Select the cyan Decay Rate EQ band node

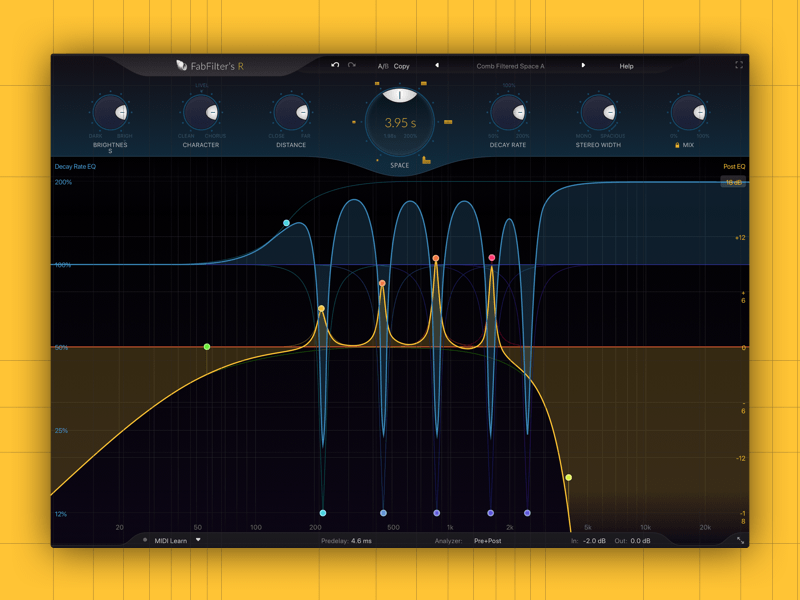(x=287, y=223)
